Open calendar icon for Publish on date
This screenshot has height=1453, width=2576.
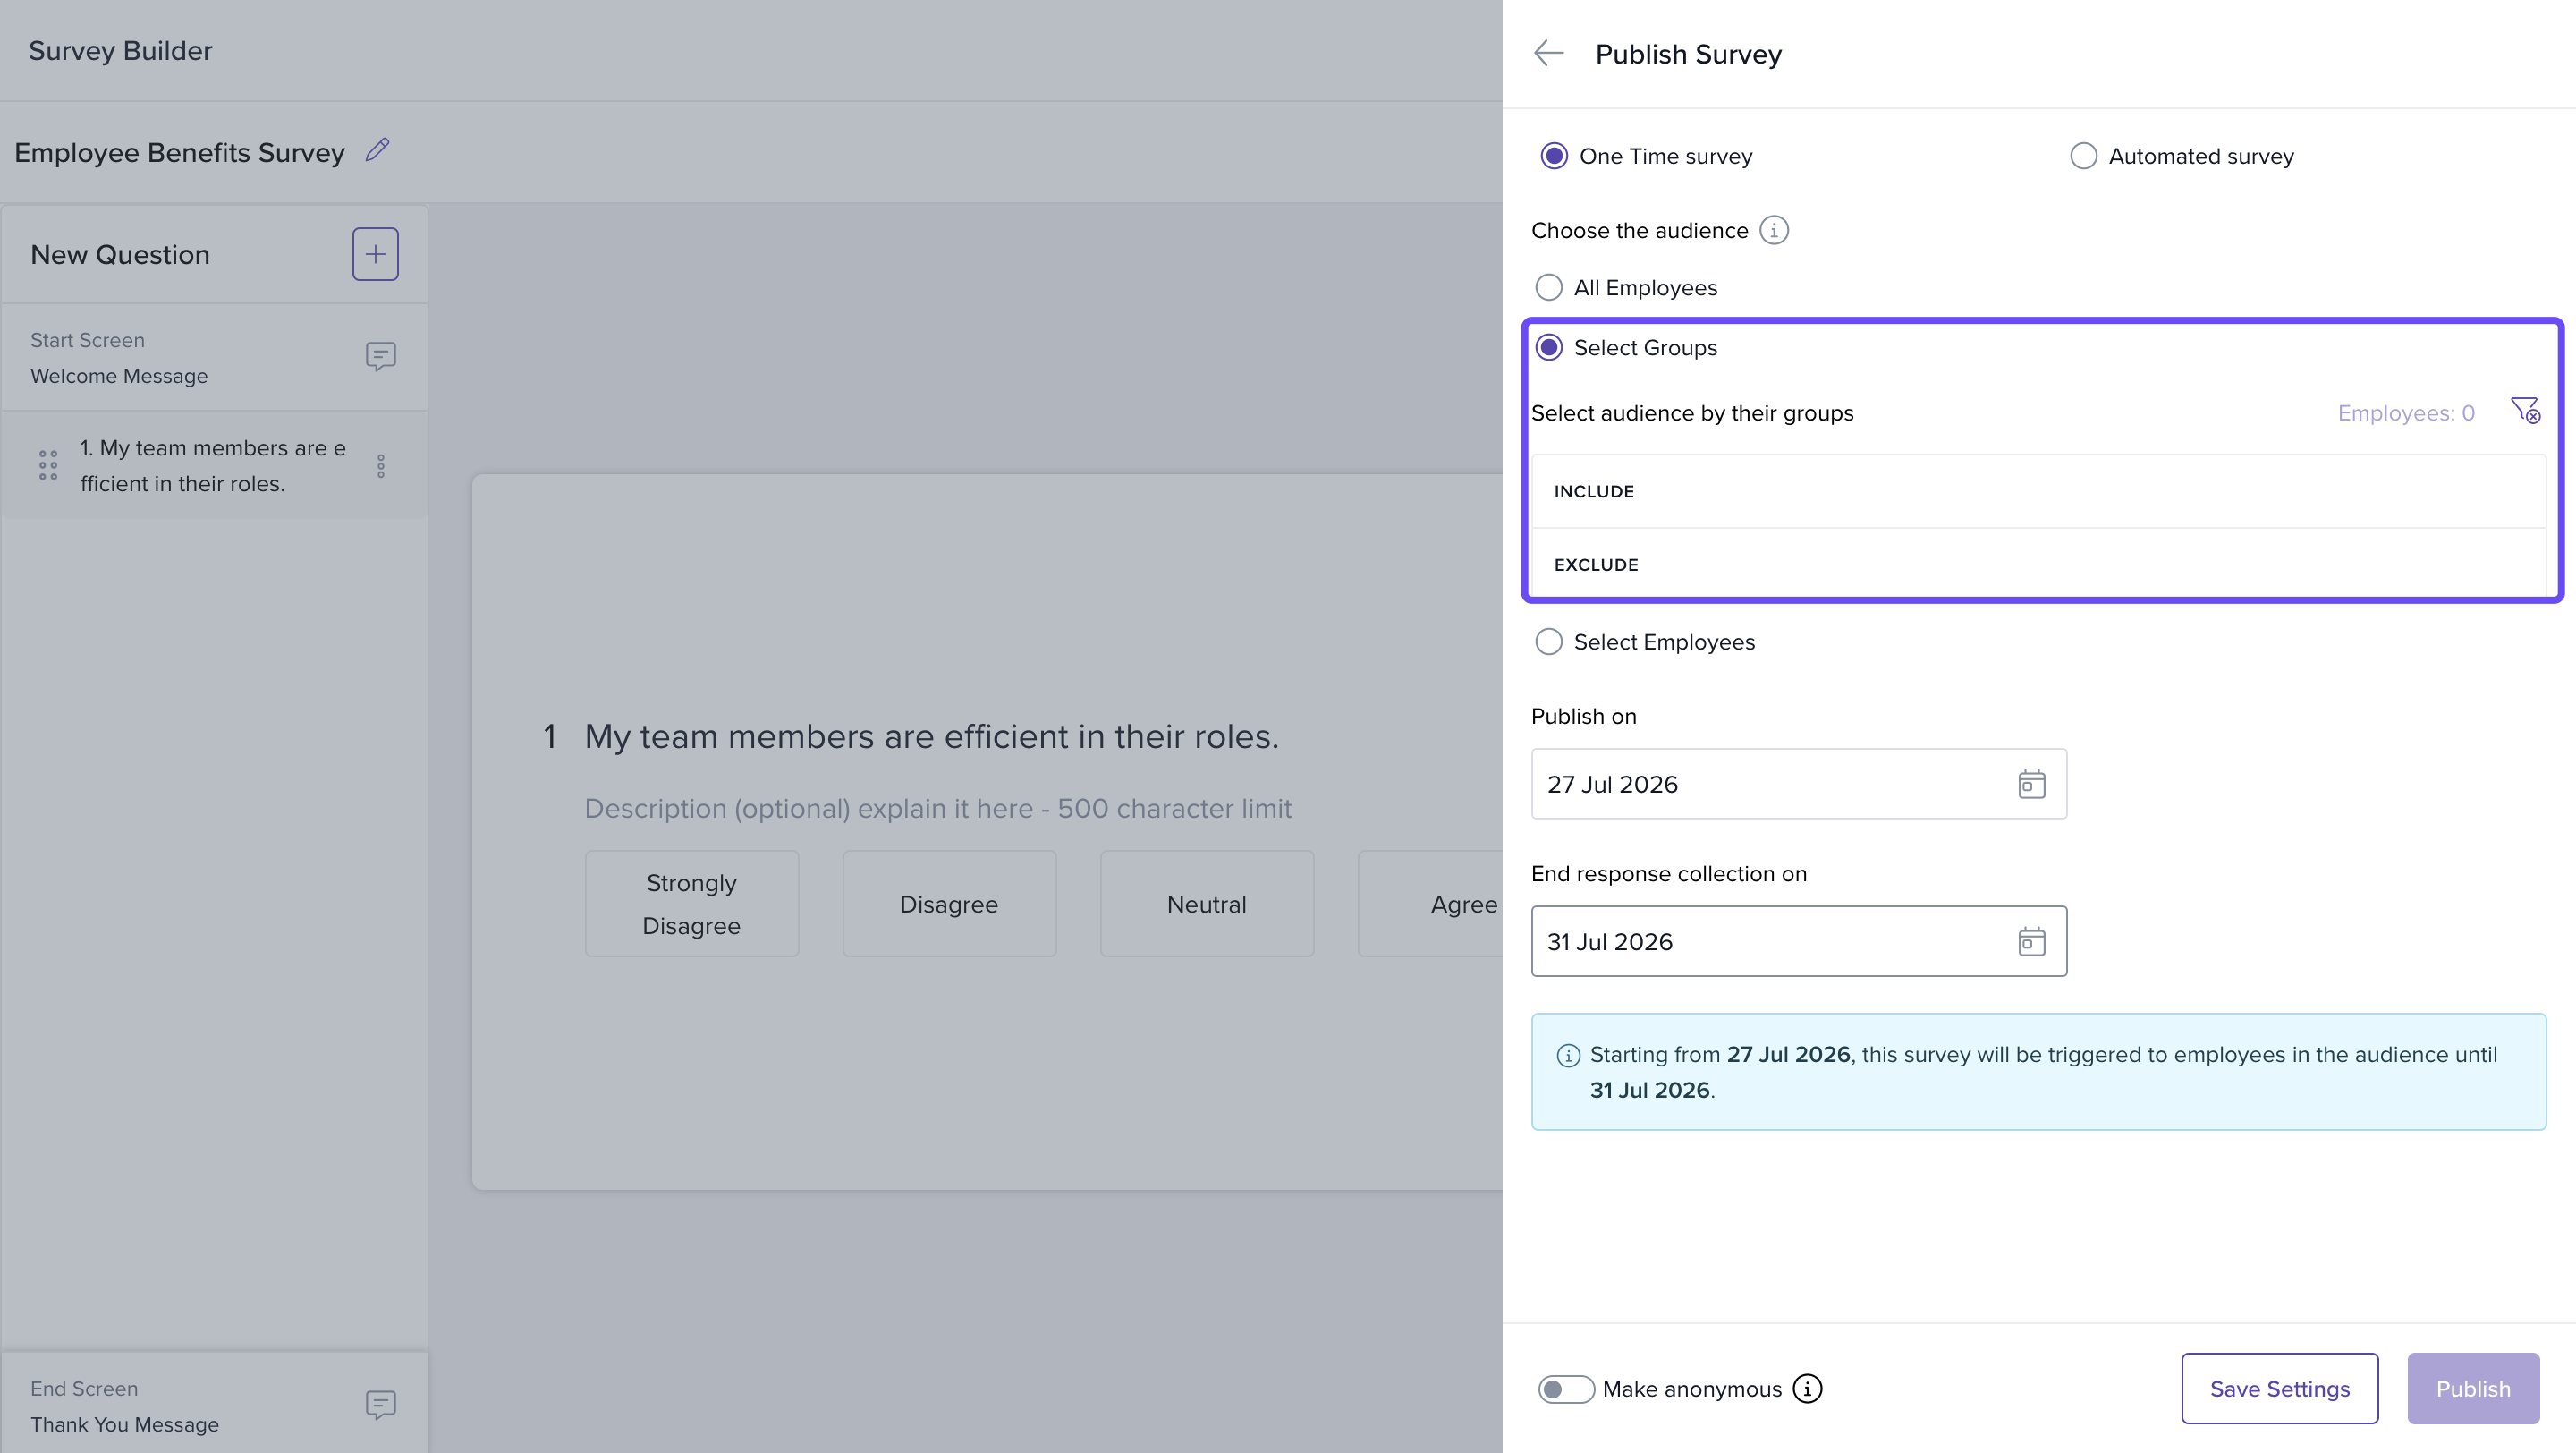tap(2031, 784)
